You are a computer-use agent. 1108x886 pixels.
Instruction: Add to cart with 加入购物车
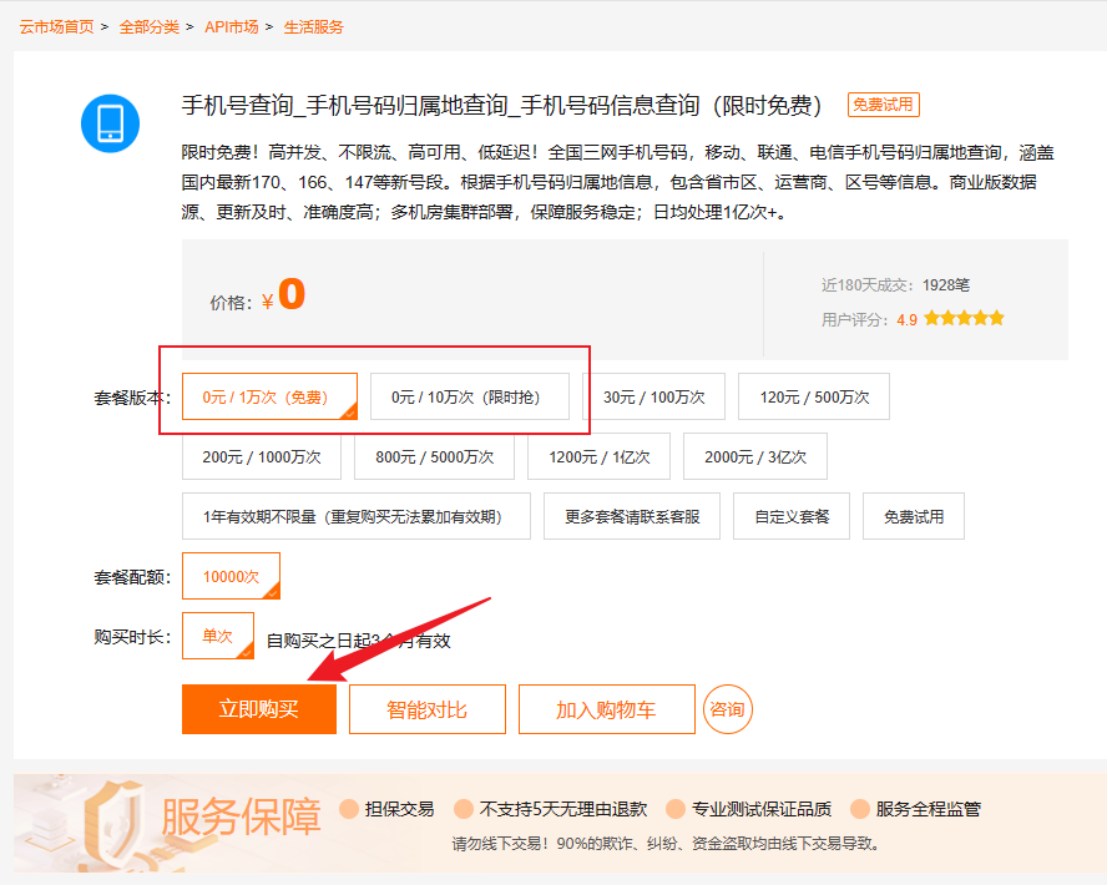pos(607,709)
